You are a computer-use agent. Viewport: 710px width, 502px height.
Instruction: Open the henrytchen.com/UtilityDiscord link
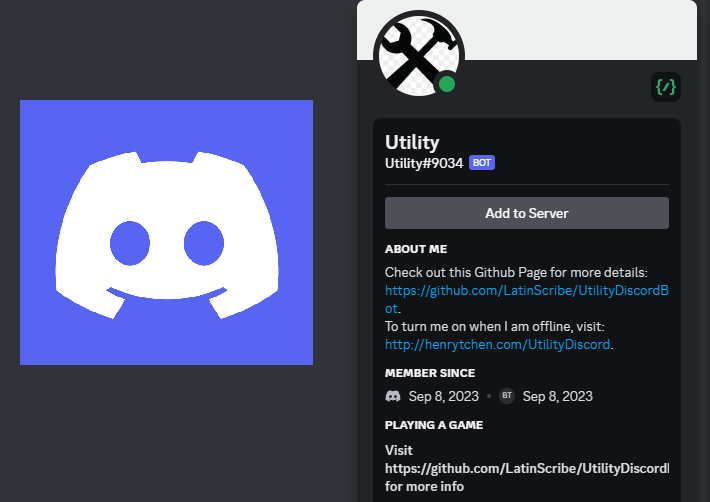(x=497, y=344)
